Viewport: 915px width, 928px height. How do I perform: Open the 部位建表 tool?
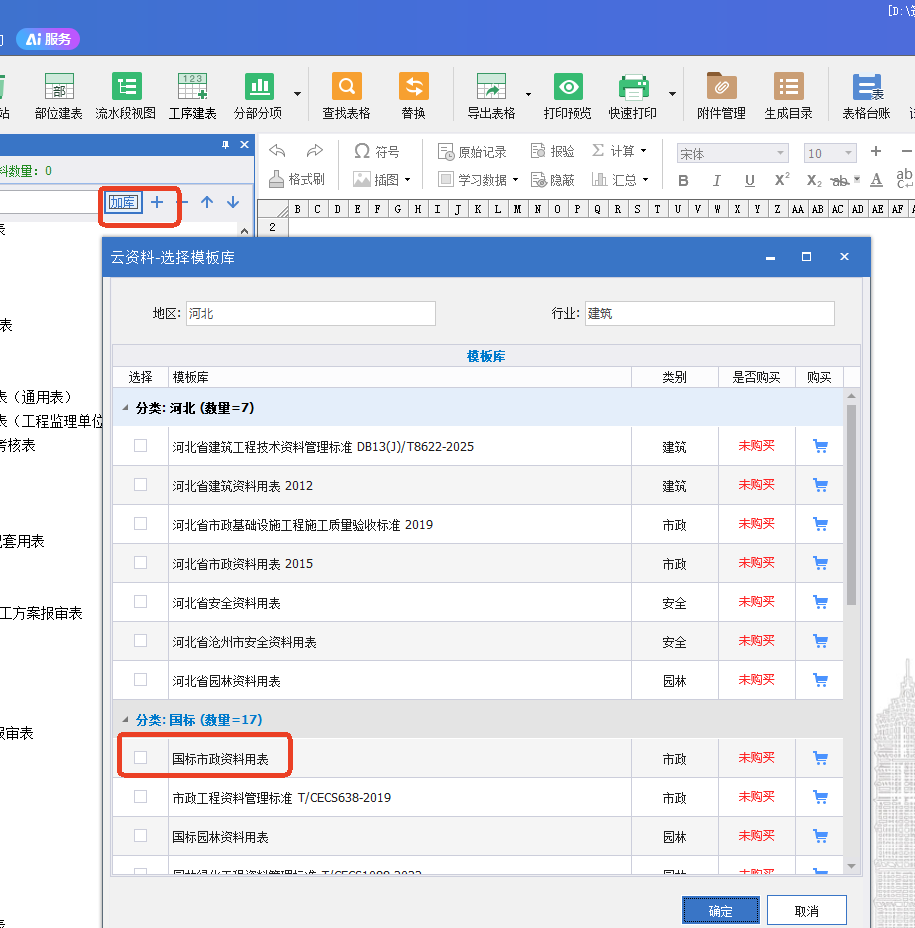[x=59, y=96]
